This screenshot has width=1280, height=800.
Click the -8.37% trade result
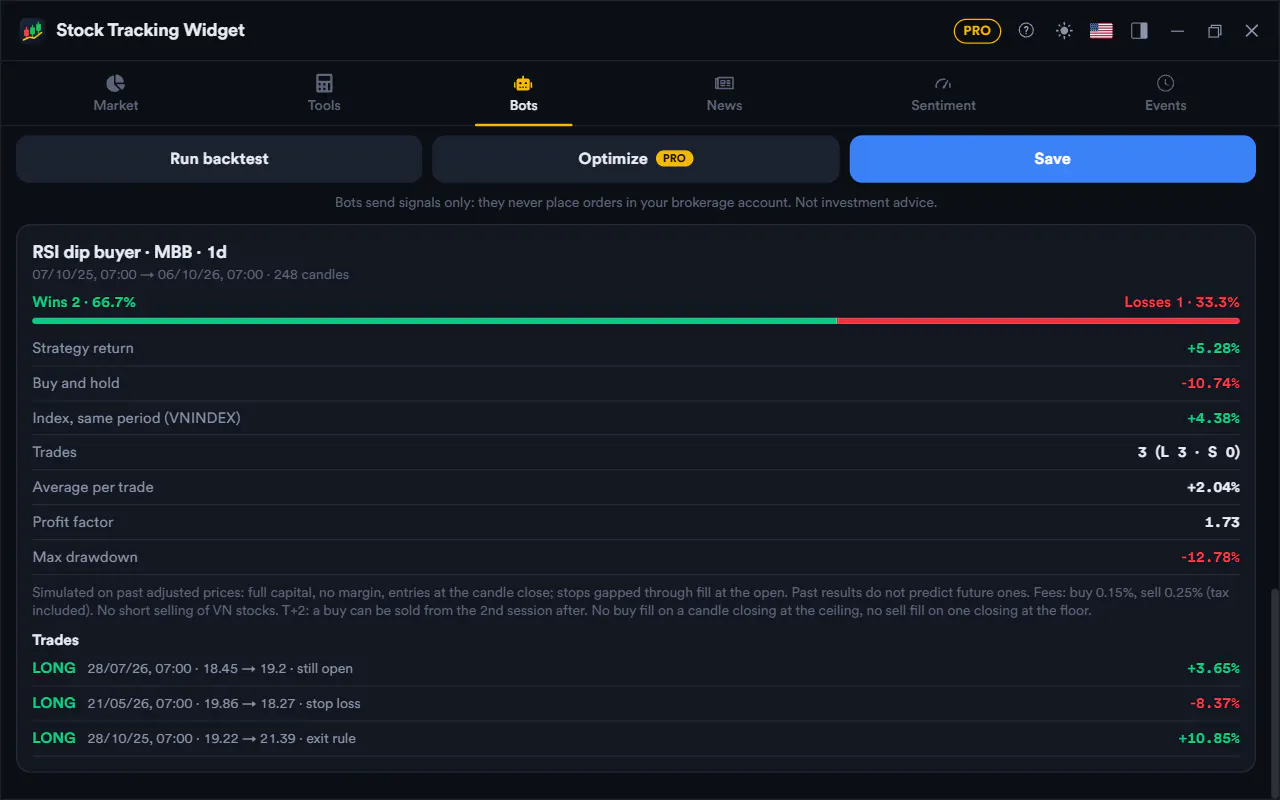click(x=1214, y=703)
